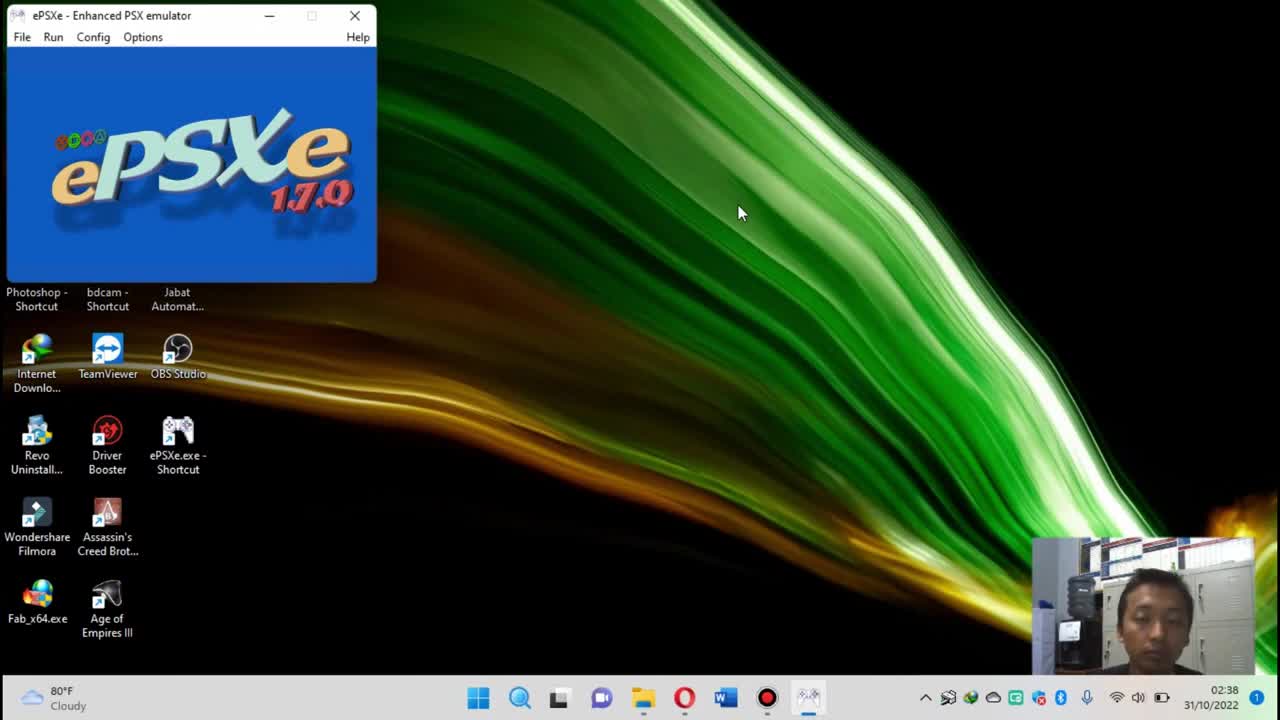This screenshot has width=1280, height=720.
Task: Minimize the ePSXe window
Action: point(269,16)
